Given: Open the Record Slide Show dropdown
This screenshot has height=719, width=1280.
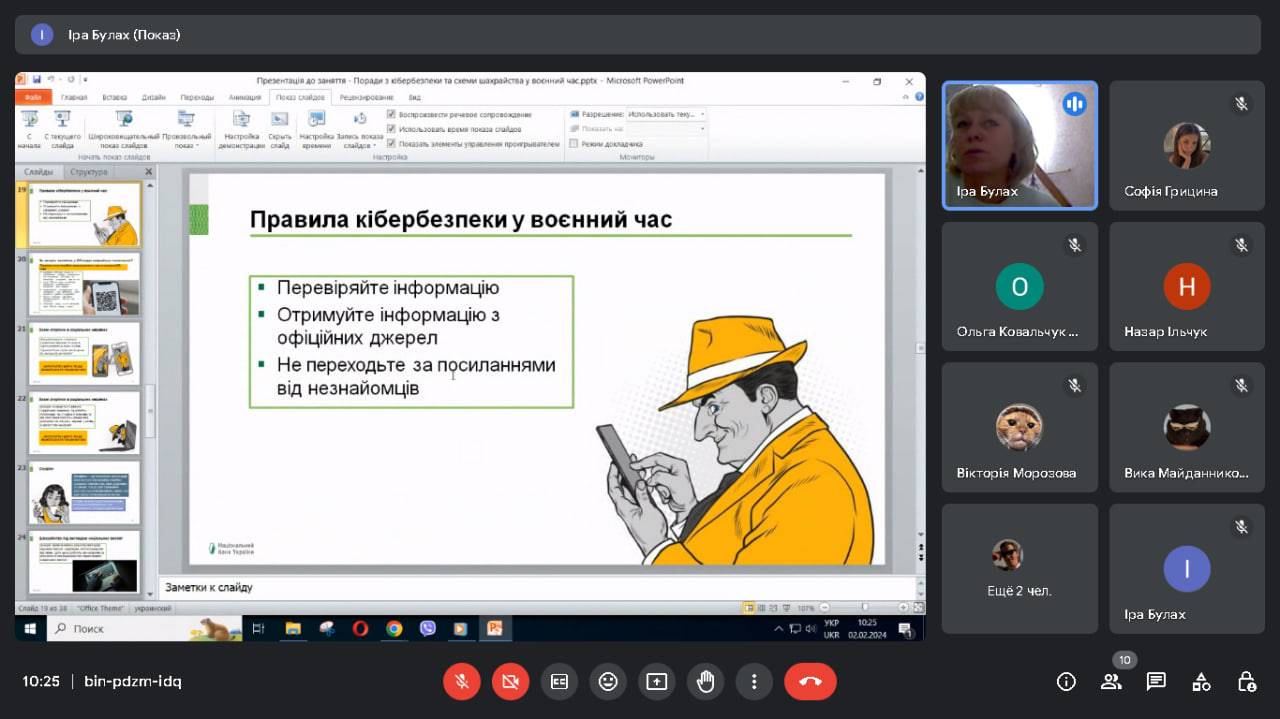Looking at the screenshot, I should tap(359, 130).
